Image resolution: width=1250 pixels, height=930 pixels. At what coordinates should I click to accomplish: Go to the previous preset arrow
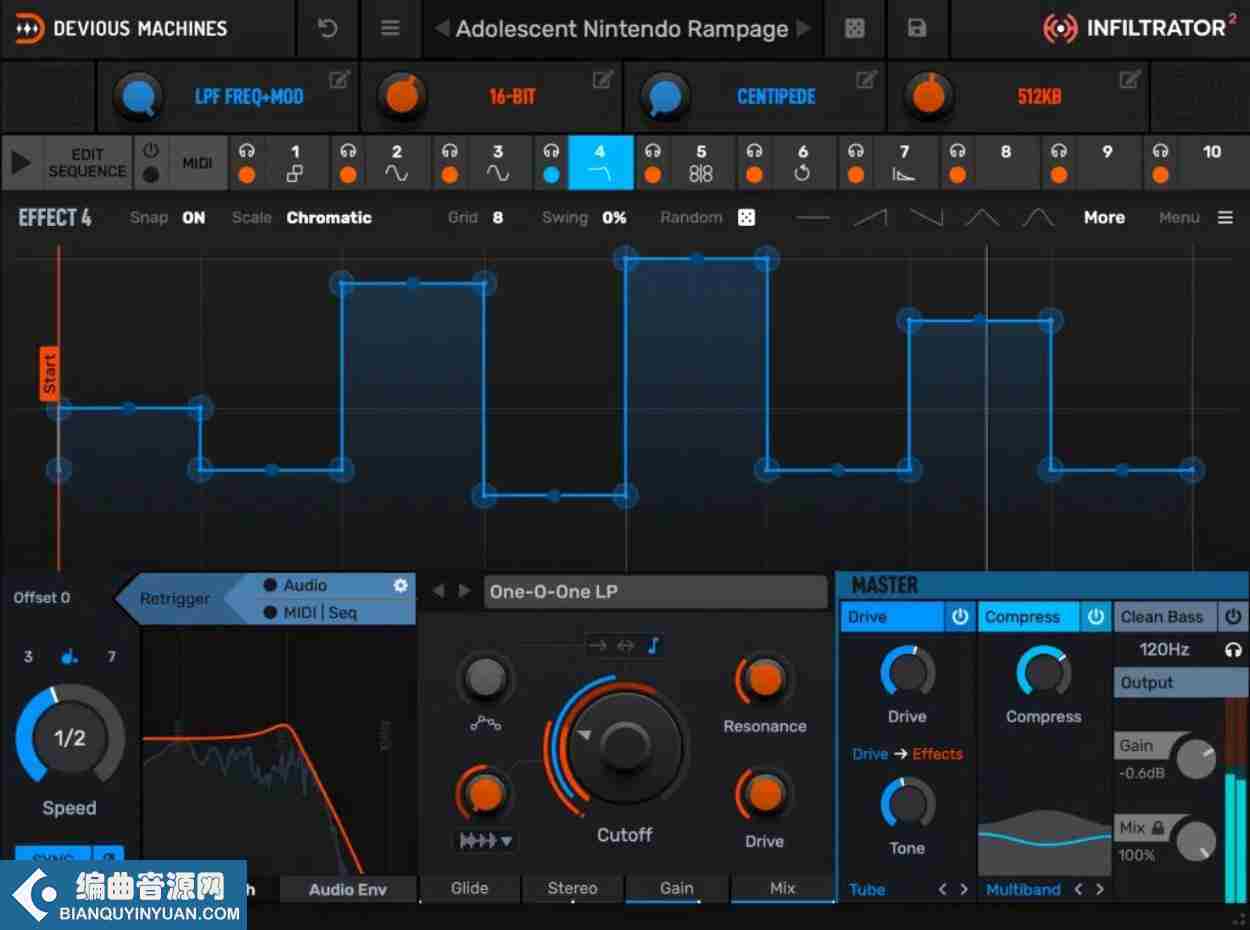(441, 29)
